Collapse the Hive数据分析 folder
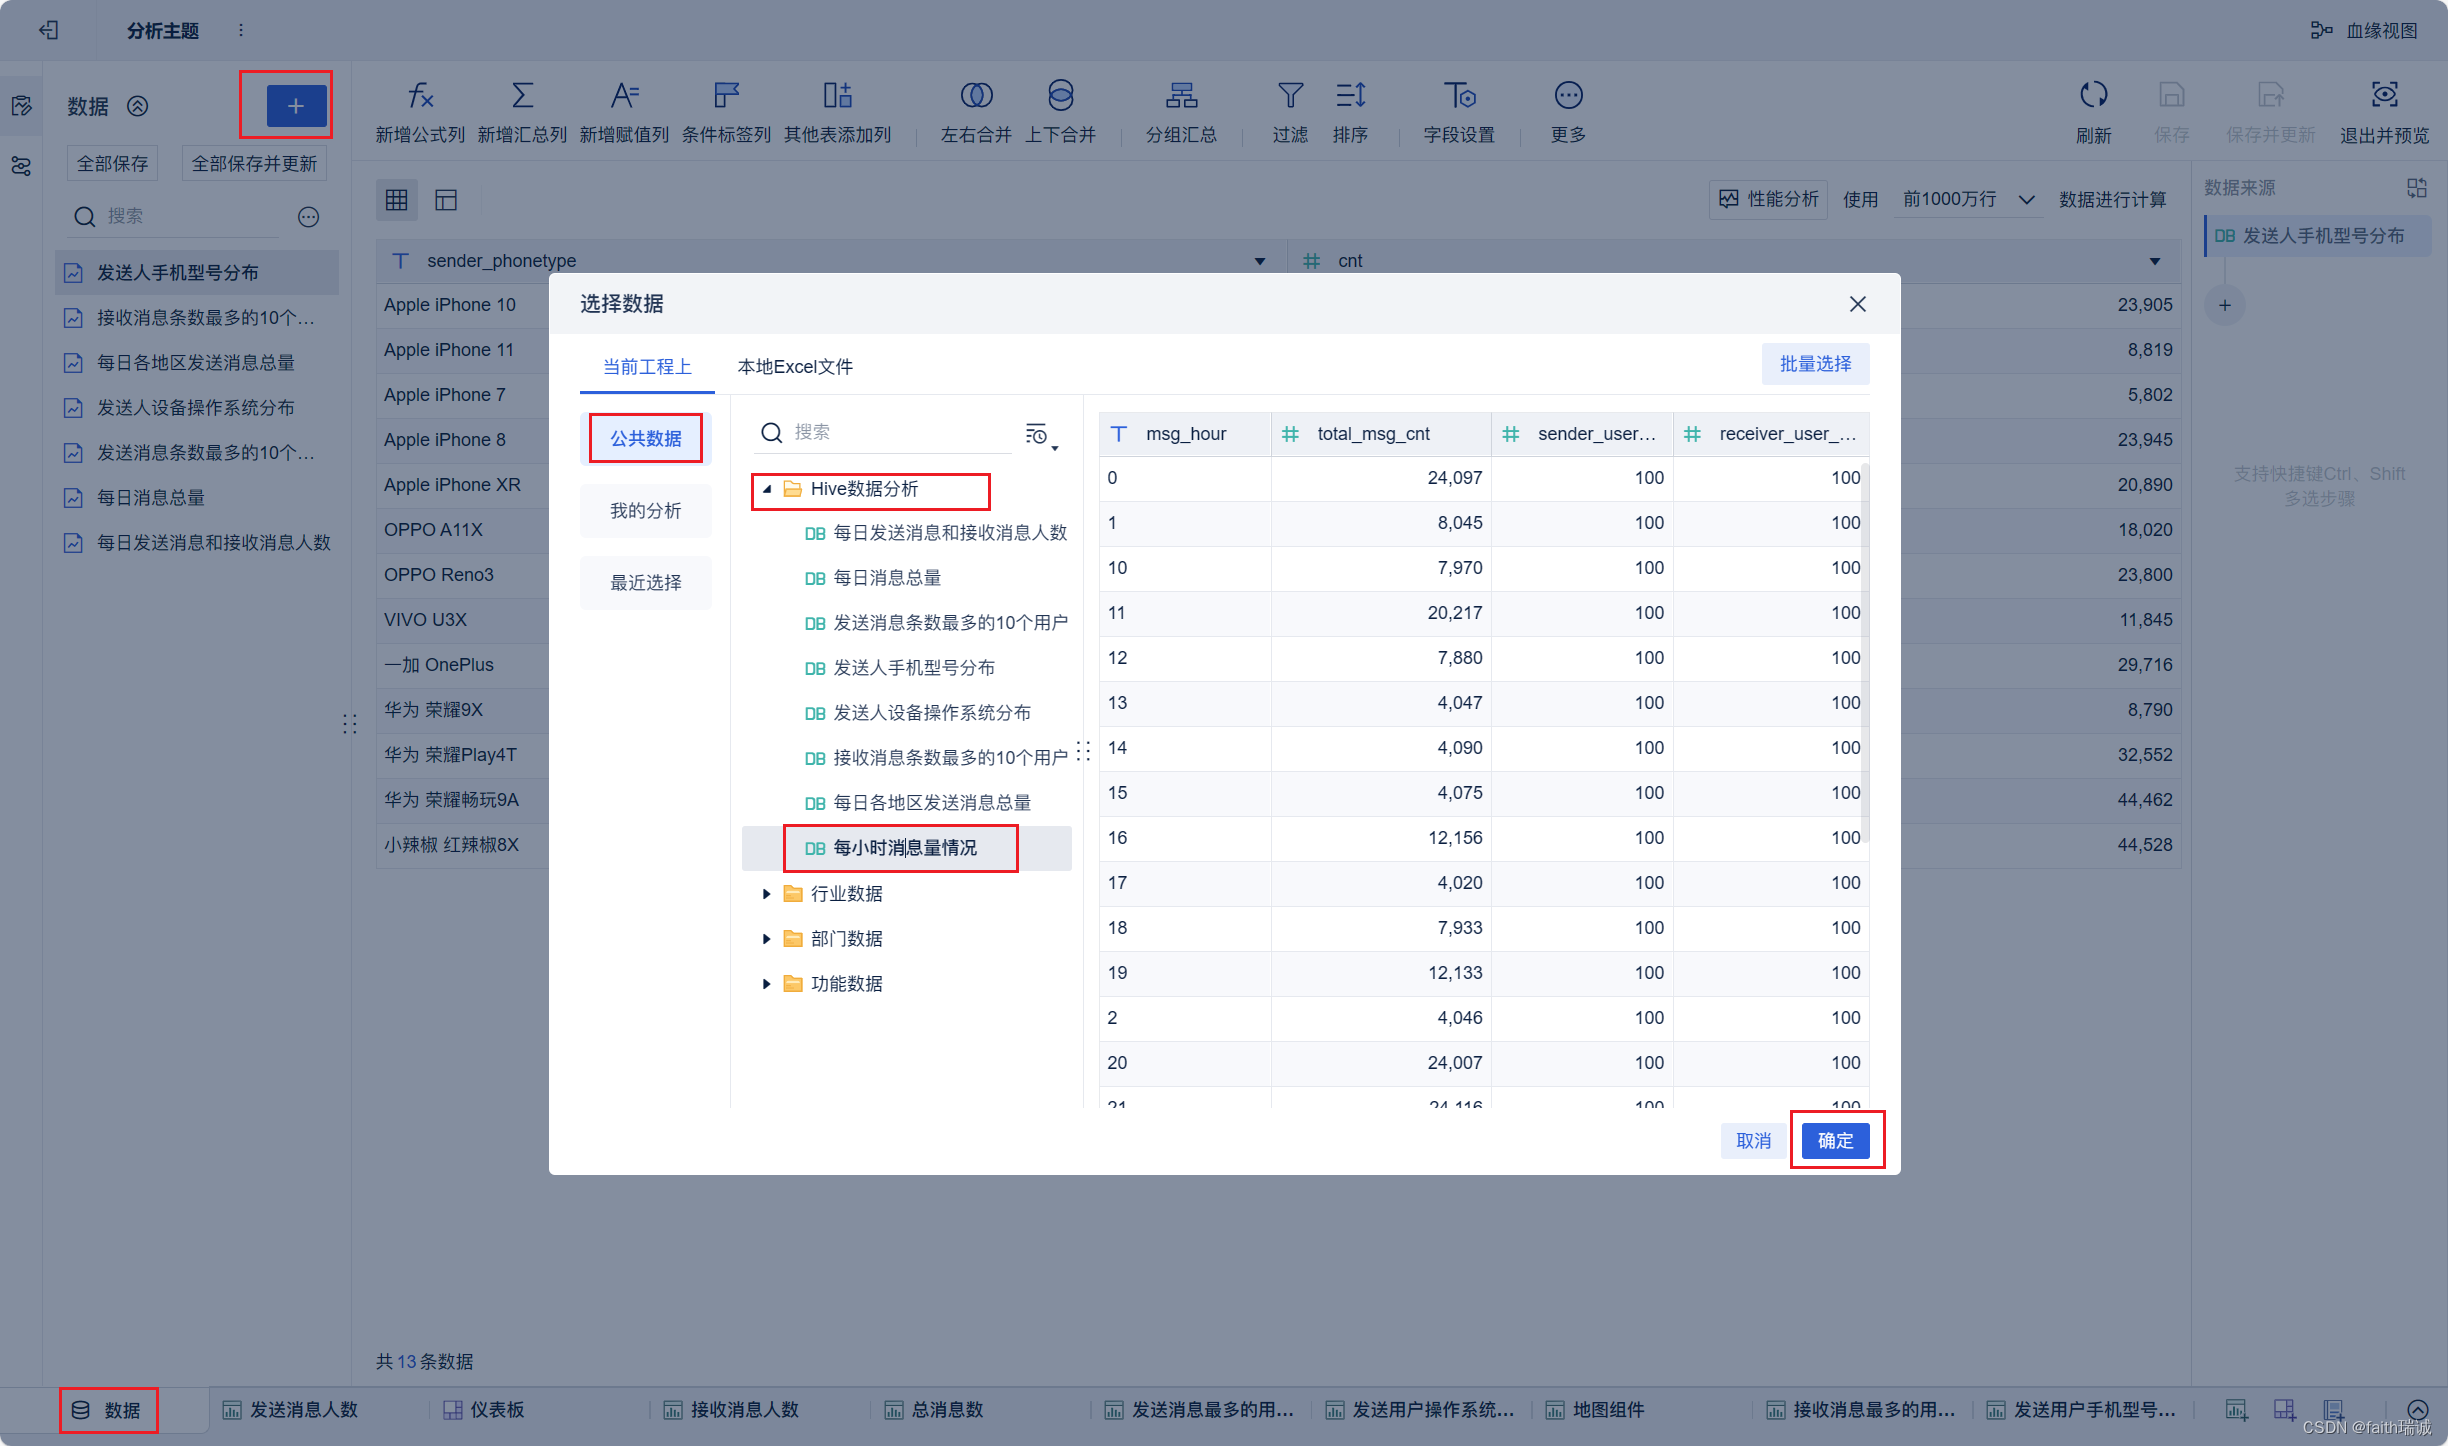Screen dimensions: 2448x1446 (767, 489)
